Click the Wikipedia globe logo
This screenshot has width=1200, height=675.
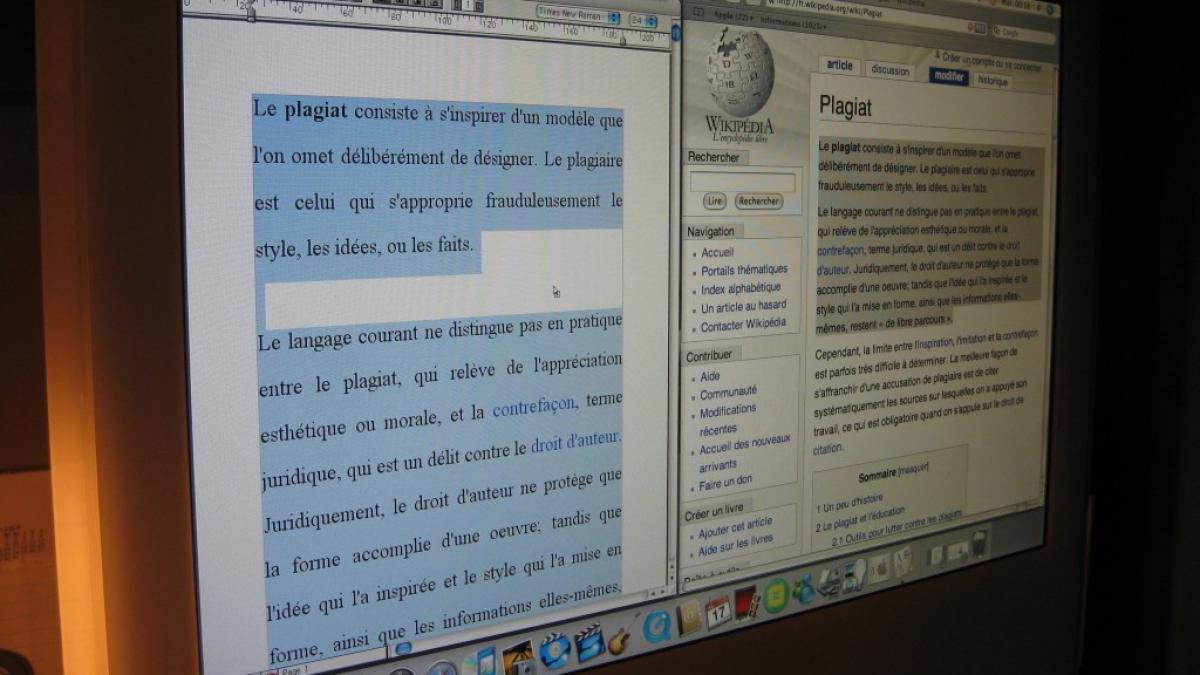[740, 76]
